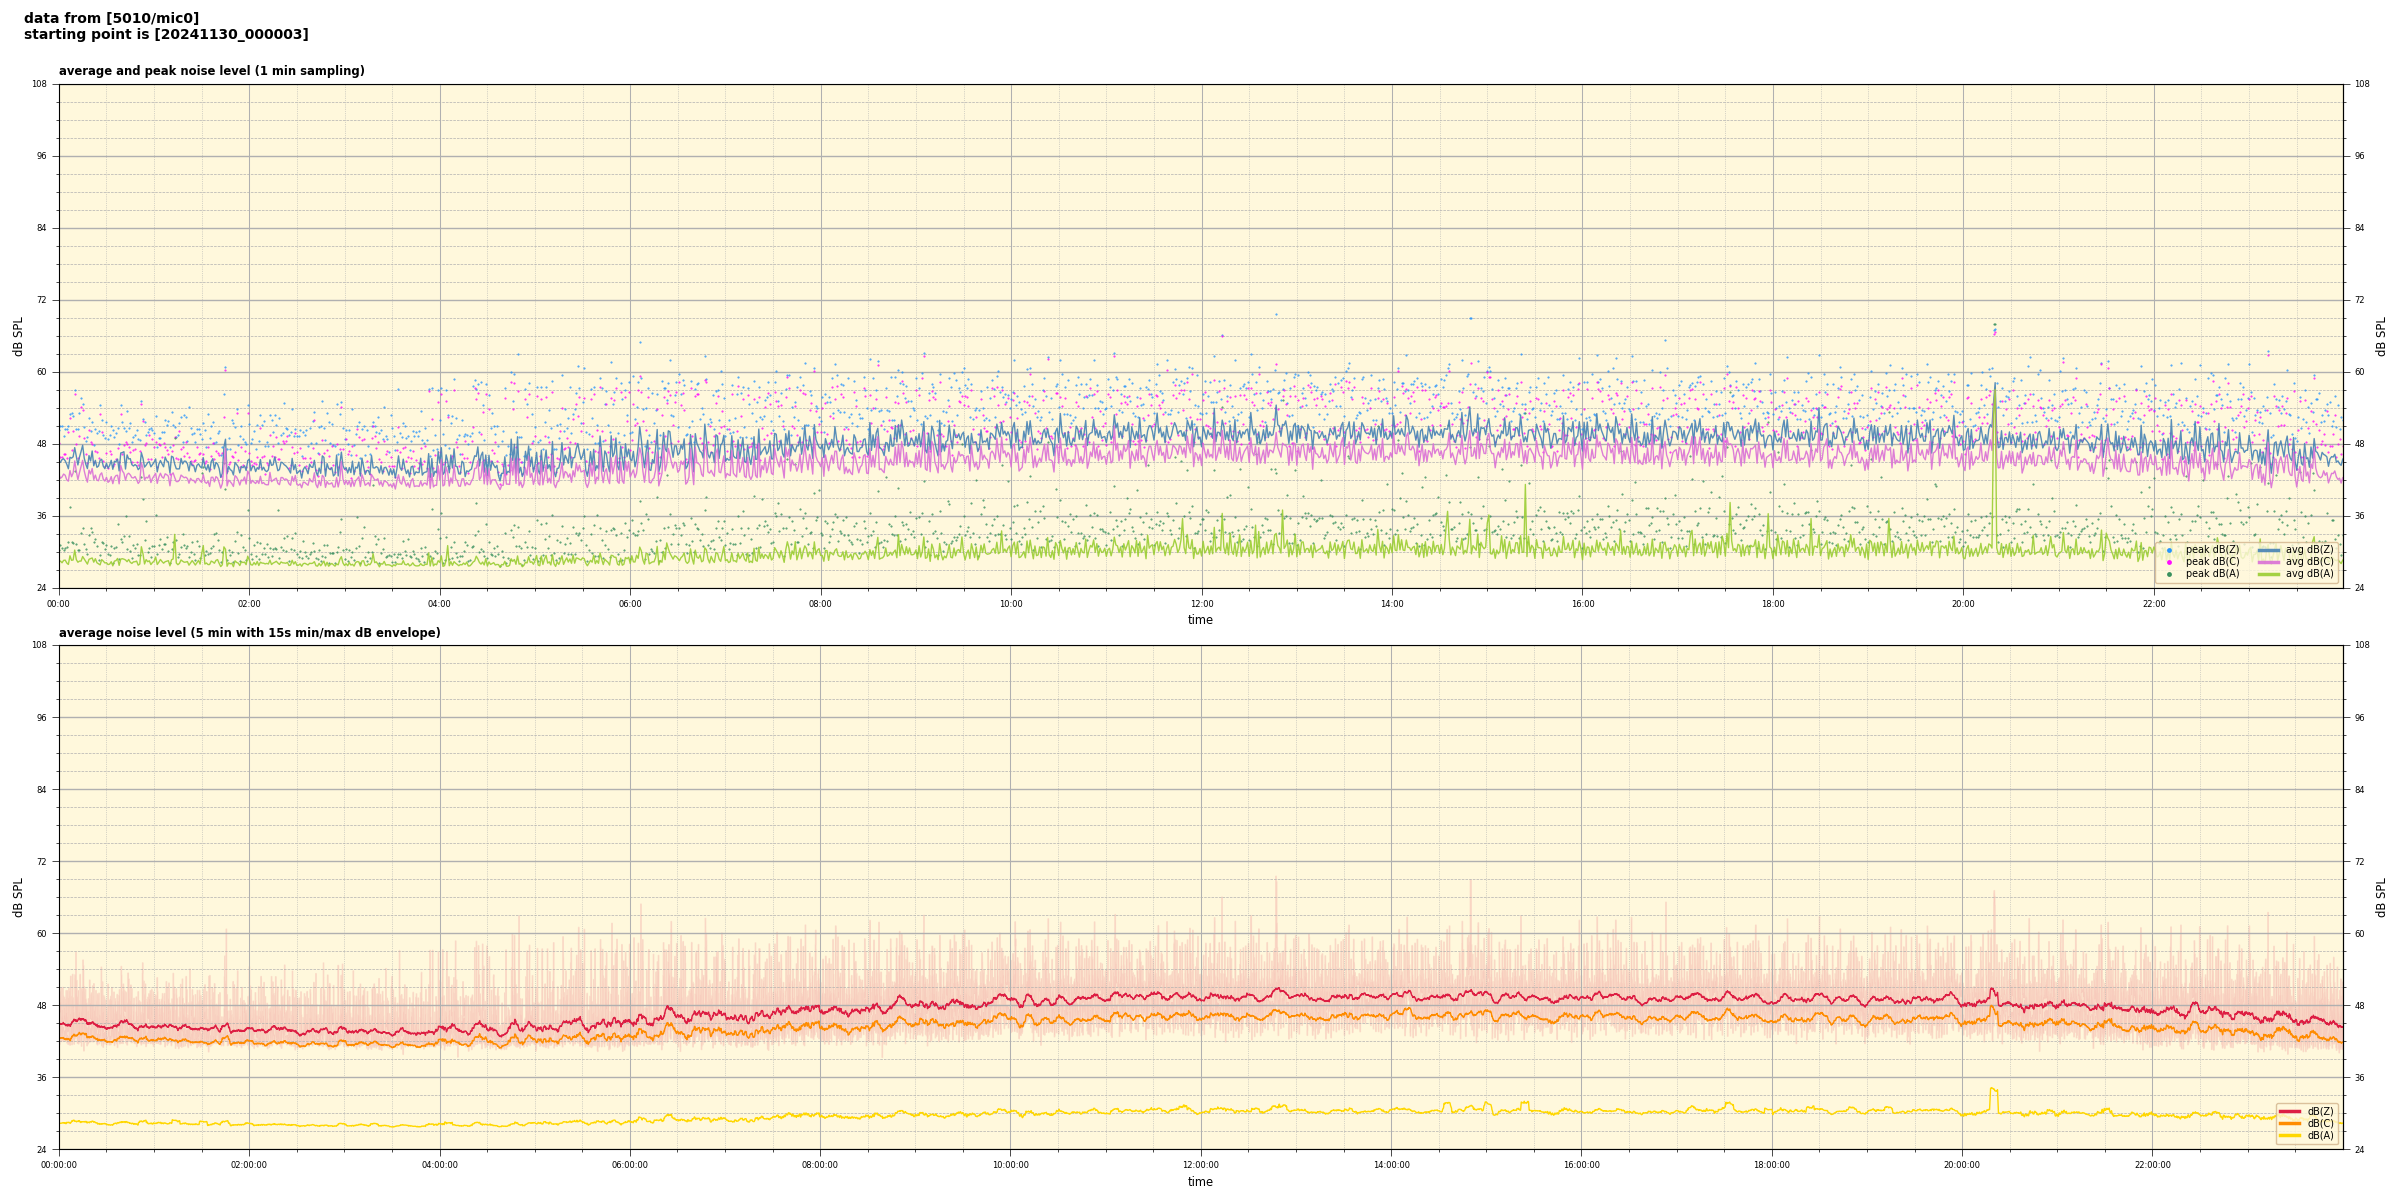Click the right 'dB SPL' label of bottom chart
The image size is (2400, 1200).
2381,897
